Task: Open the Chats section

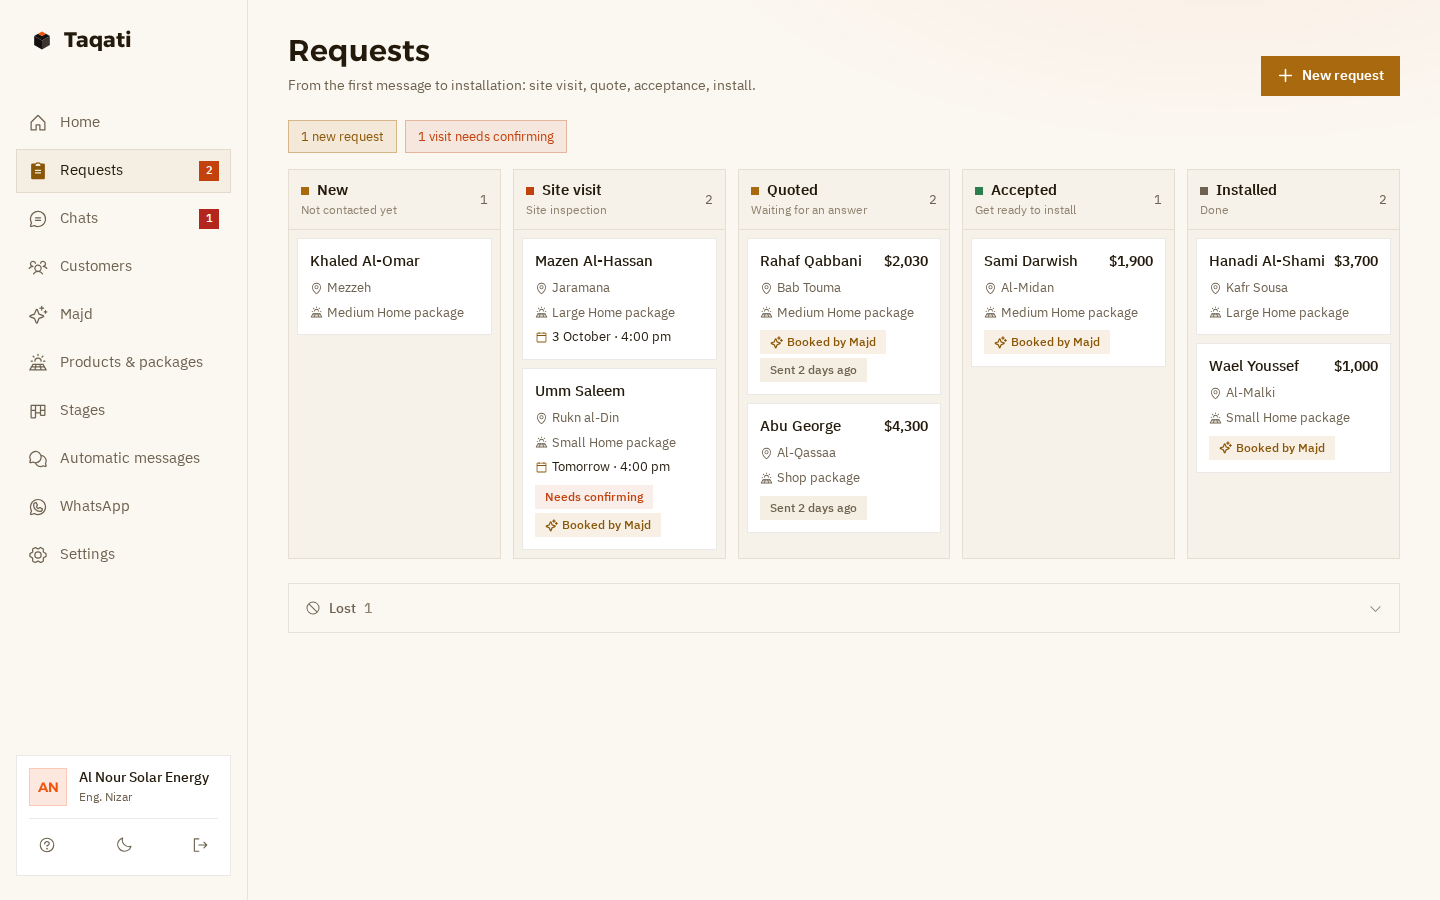Action: pyautogui.click(x=123, y=218)
